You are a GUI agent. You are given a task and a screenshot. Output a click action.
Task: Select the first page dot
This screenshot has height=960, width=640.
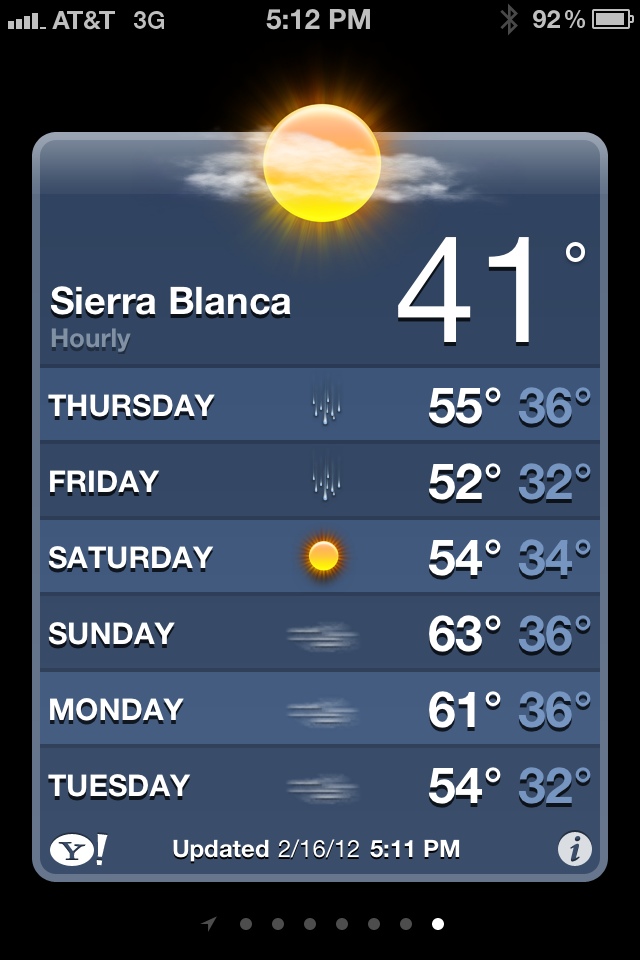tap(246, 924)
